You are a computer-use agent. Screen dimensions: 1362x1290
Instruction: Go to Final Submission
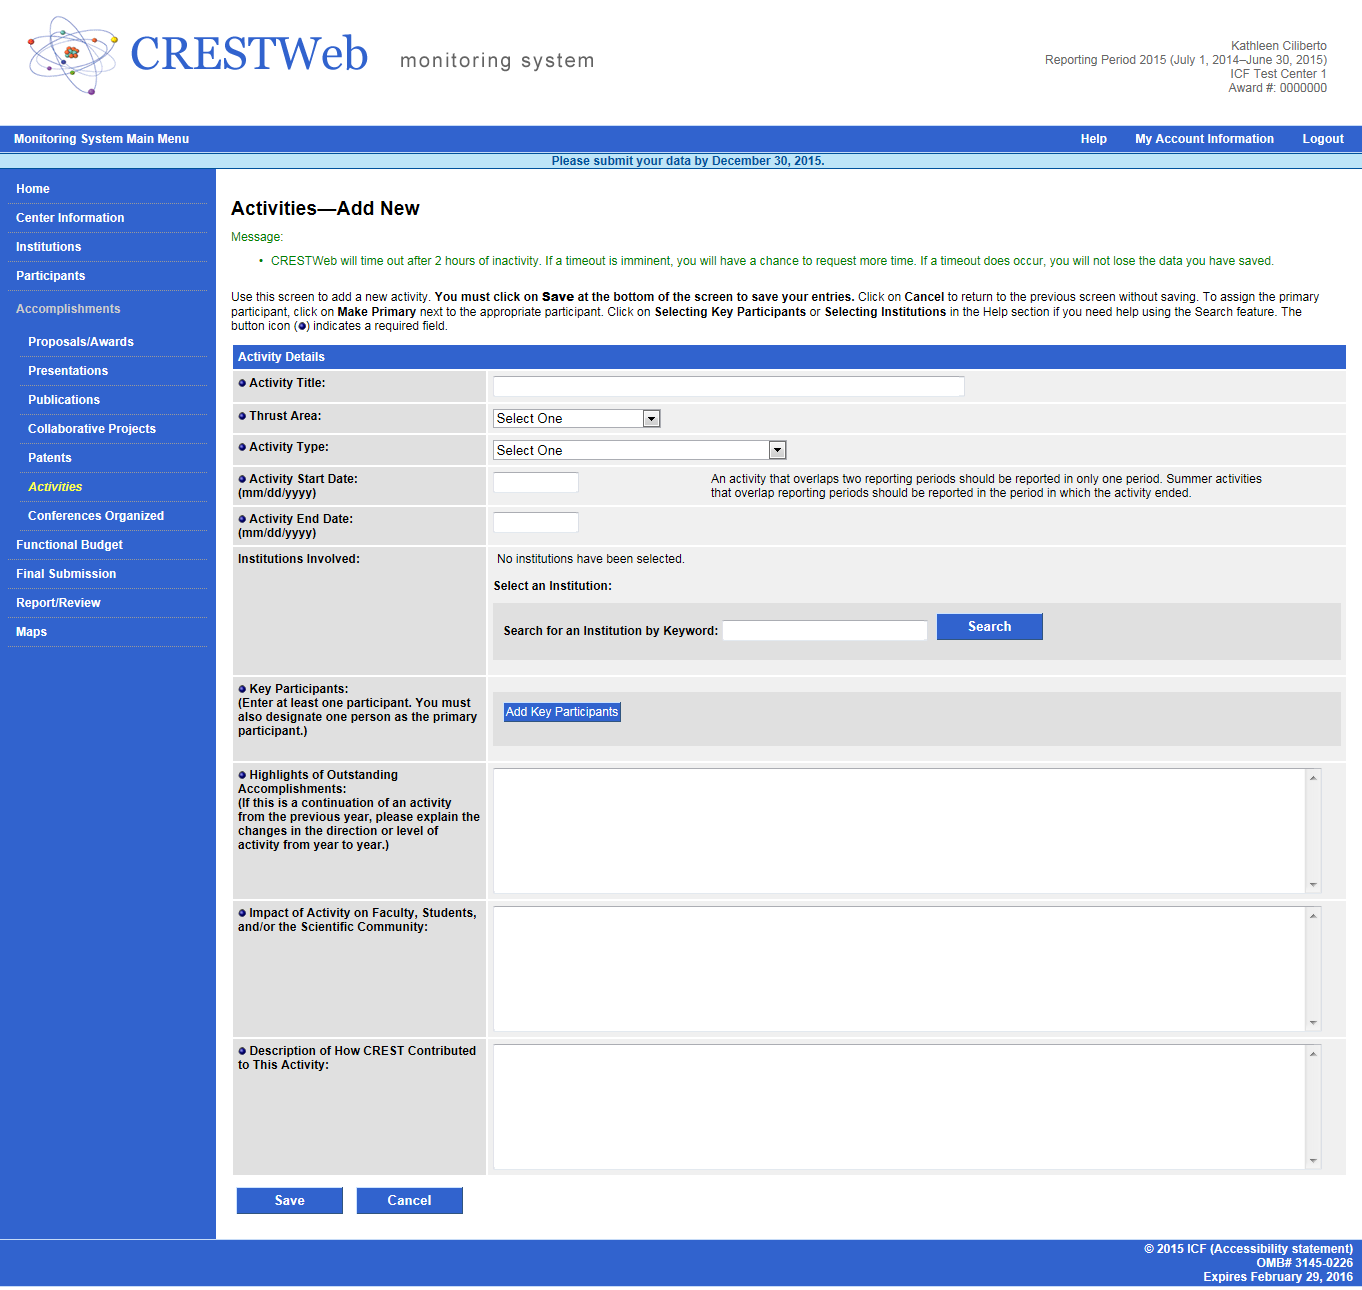pos(66,574)
